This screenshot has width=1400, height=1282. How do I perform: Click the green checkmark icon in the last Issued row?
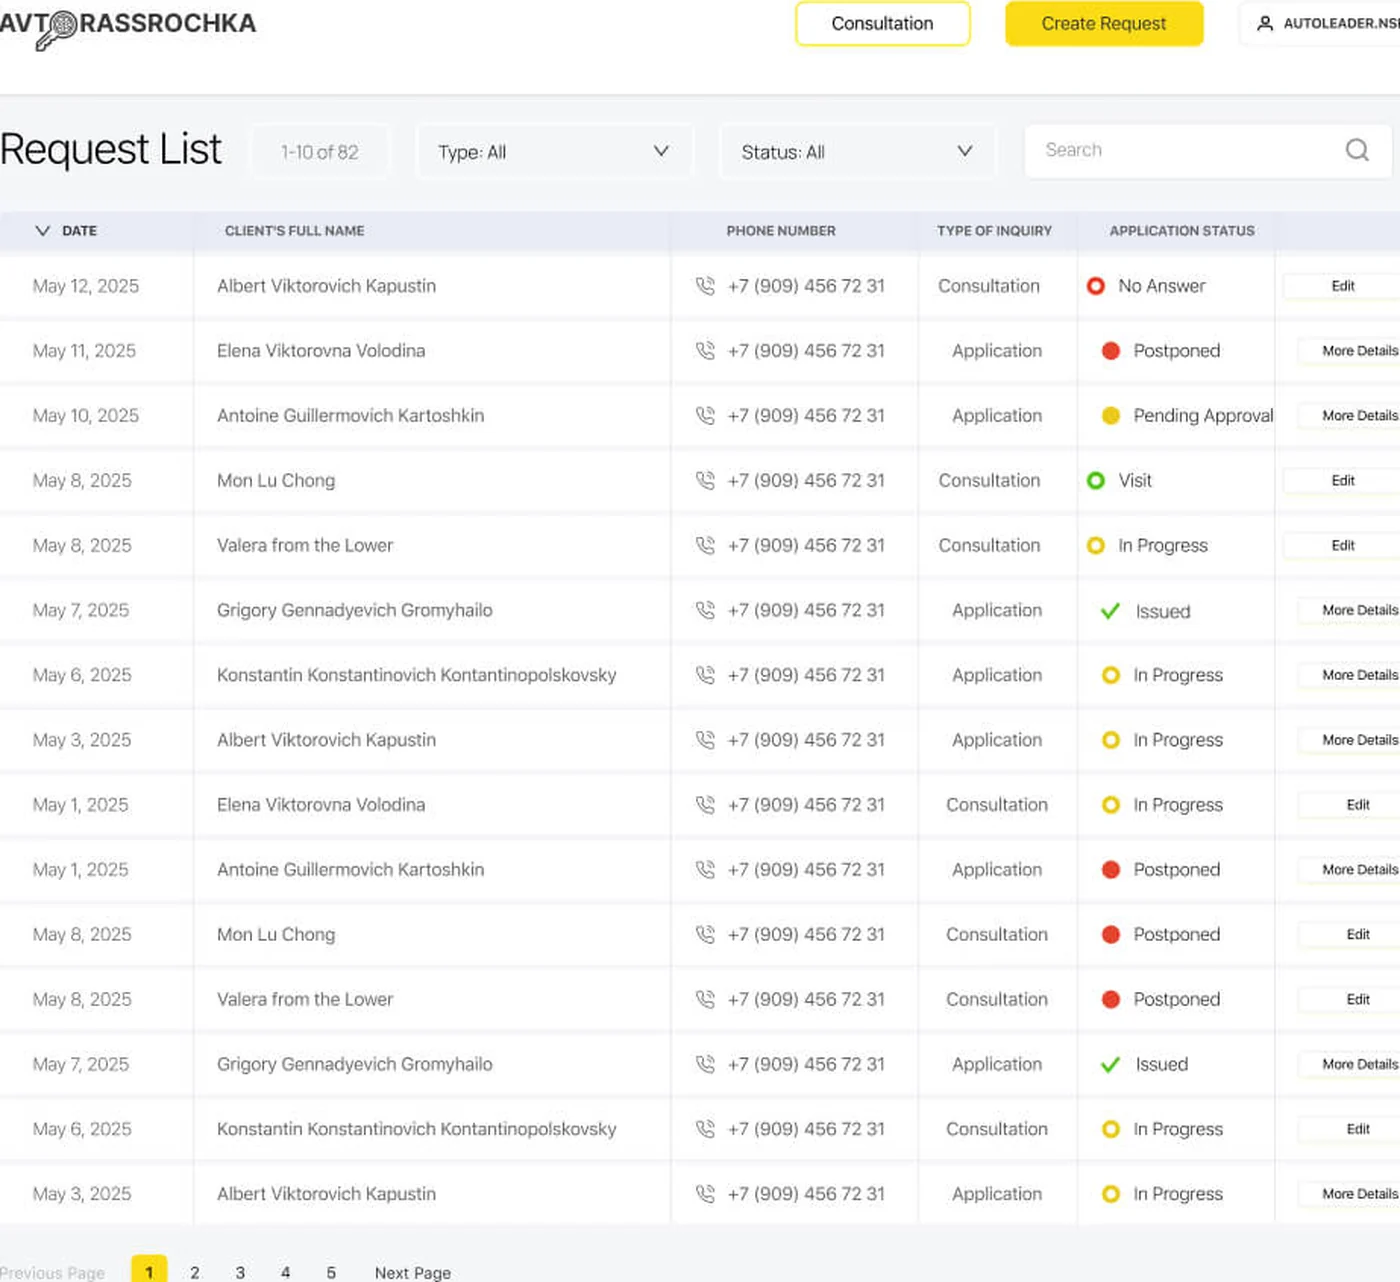point(1110,1065)
